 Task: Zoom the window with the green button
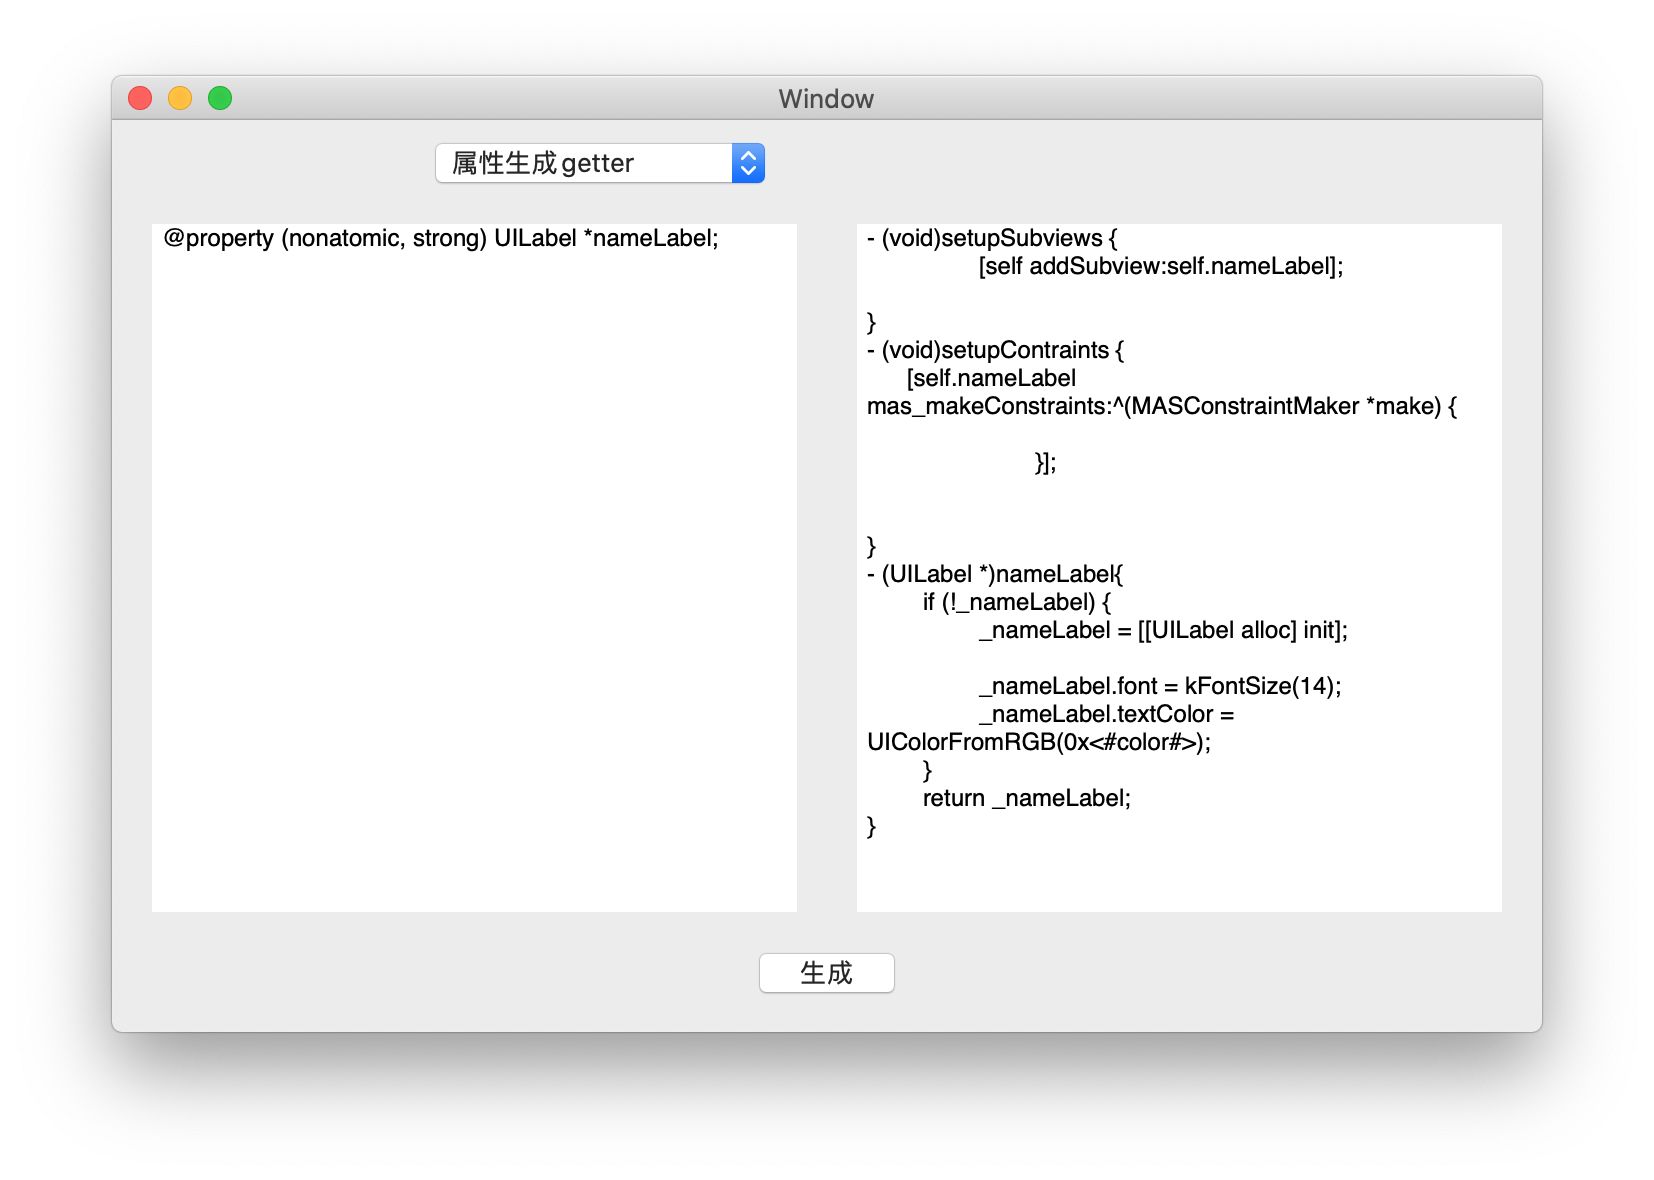point(220,98)
